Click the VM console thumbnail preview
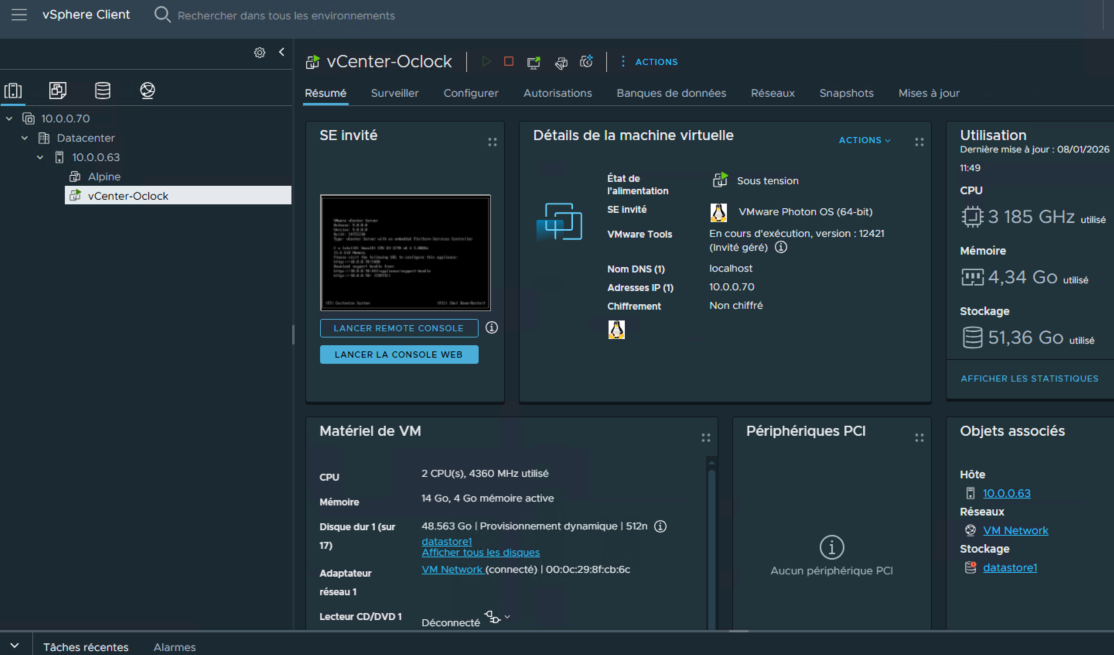The height and width of the screenshot is (655, 1114). 405,252
